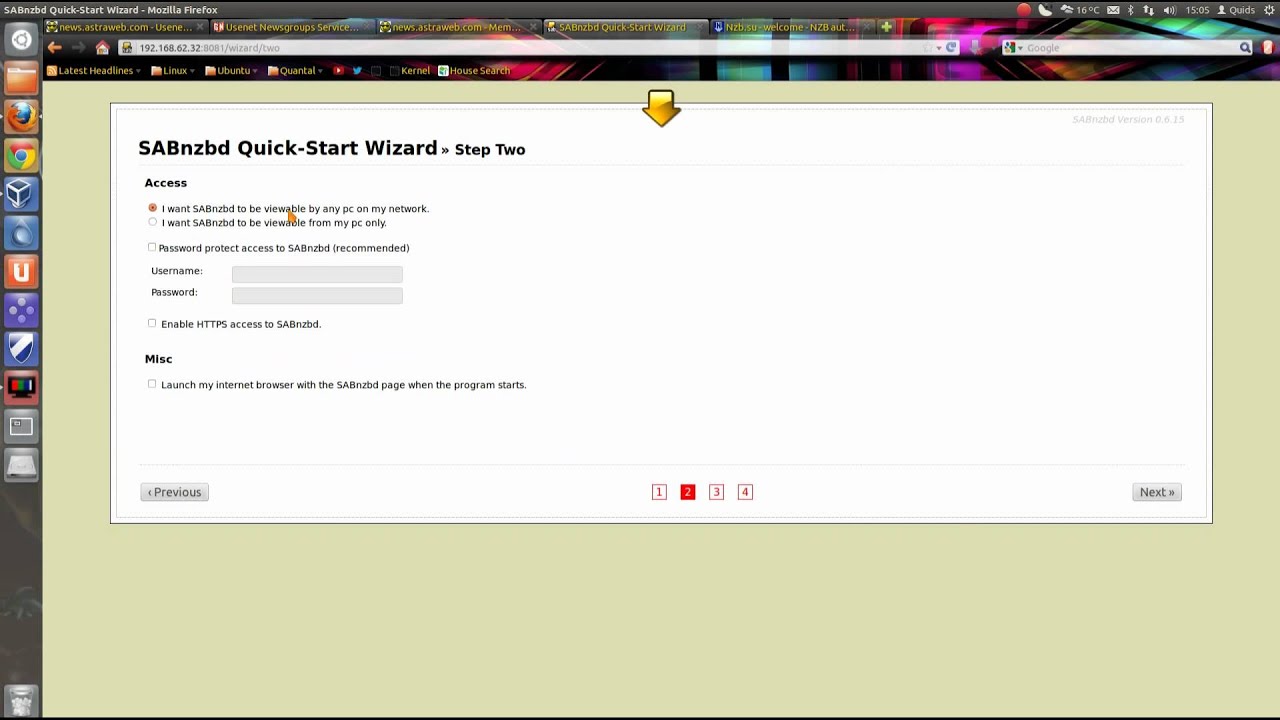
Task: Bookmark this page with the star icon
Action: pyautogui.click(x=926, y=48)
